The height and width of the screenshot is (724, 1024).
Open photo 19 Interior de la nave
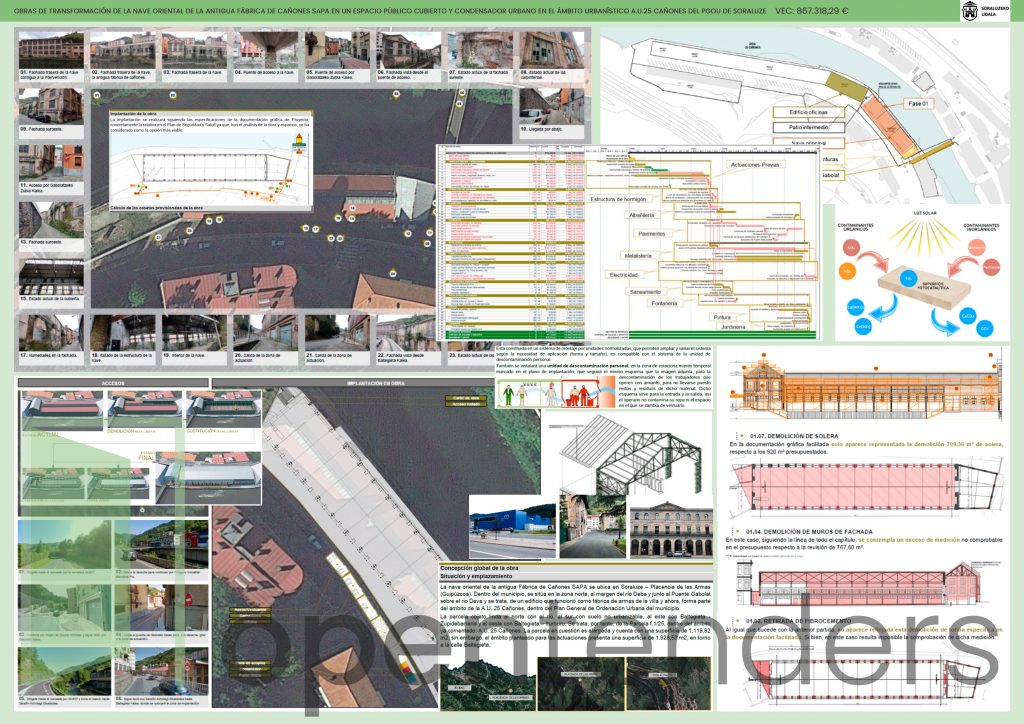tap(194, 333)
